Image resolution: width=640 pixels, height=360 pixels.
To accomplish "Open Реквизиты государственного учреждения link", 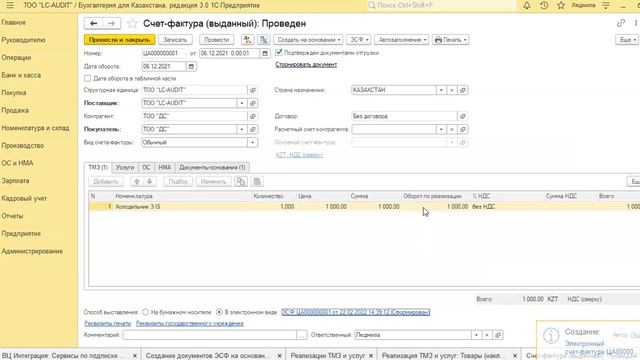I will (190, 323).
